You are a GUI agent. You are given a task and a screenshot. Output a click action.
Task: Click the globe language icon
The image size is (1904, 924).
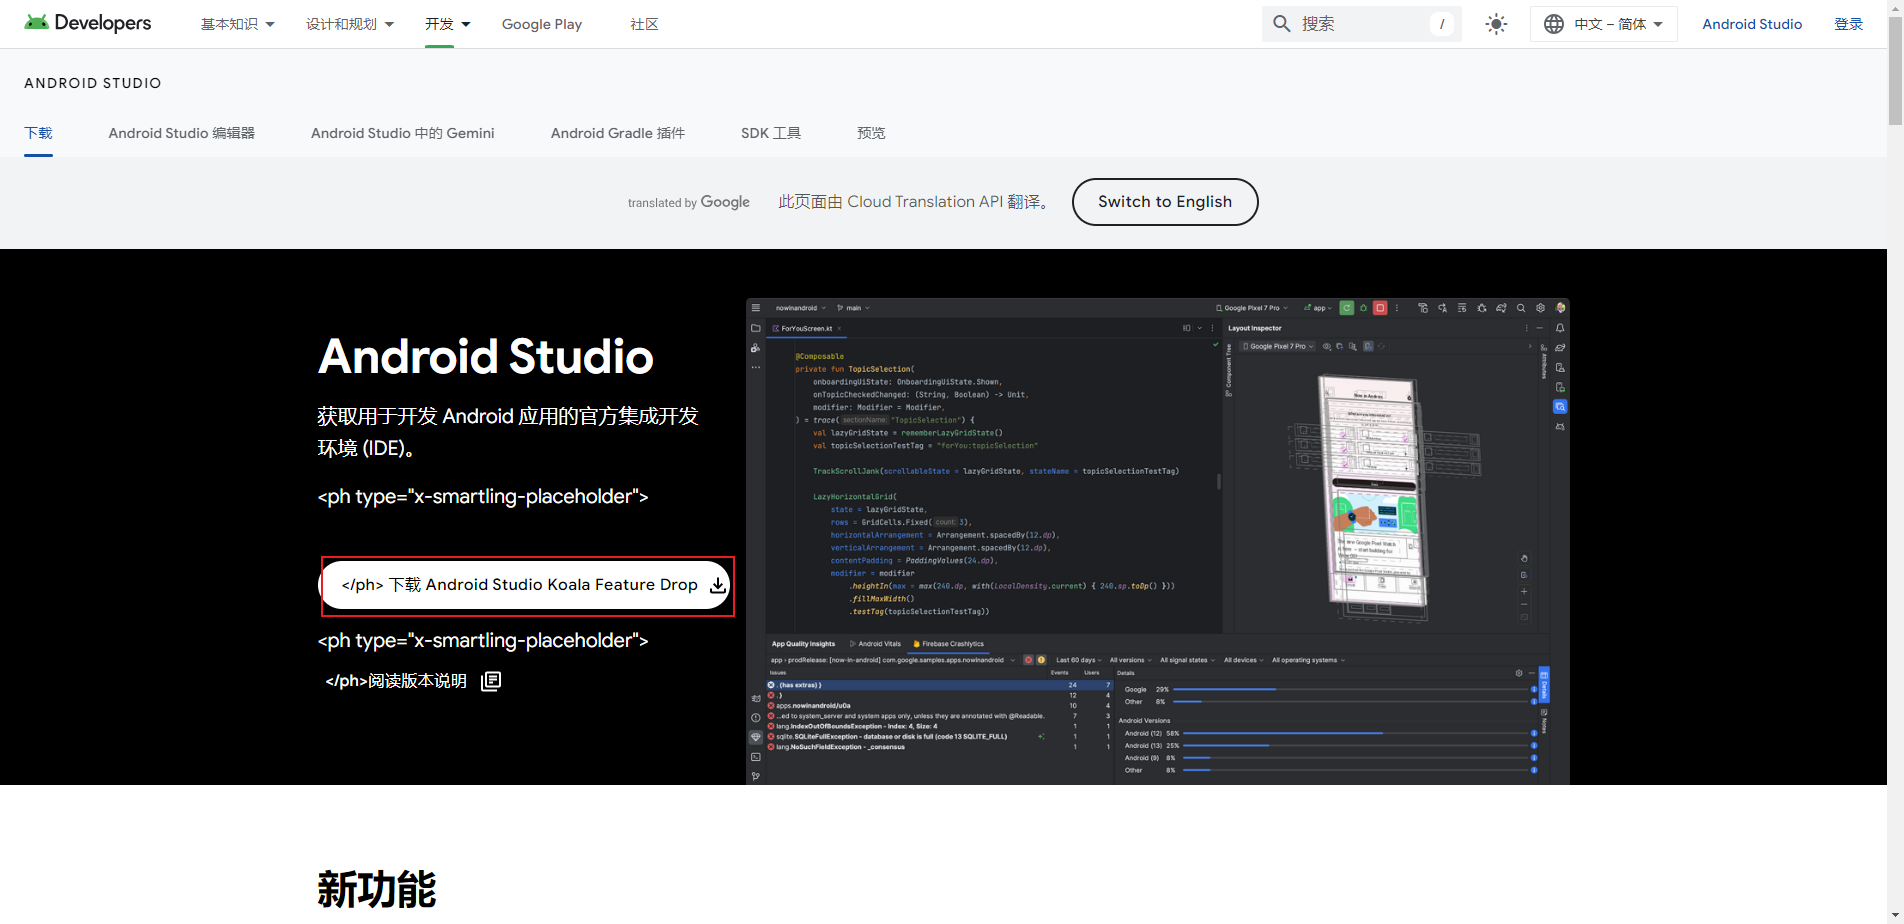(1554, 24)
